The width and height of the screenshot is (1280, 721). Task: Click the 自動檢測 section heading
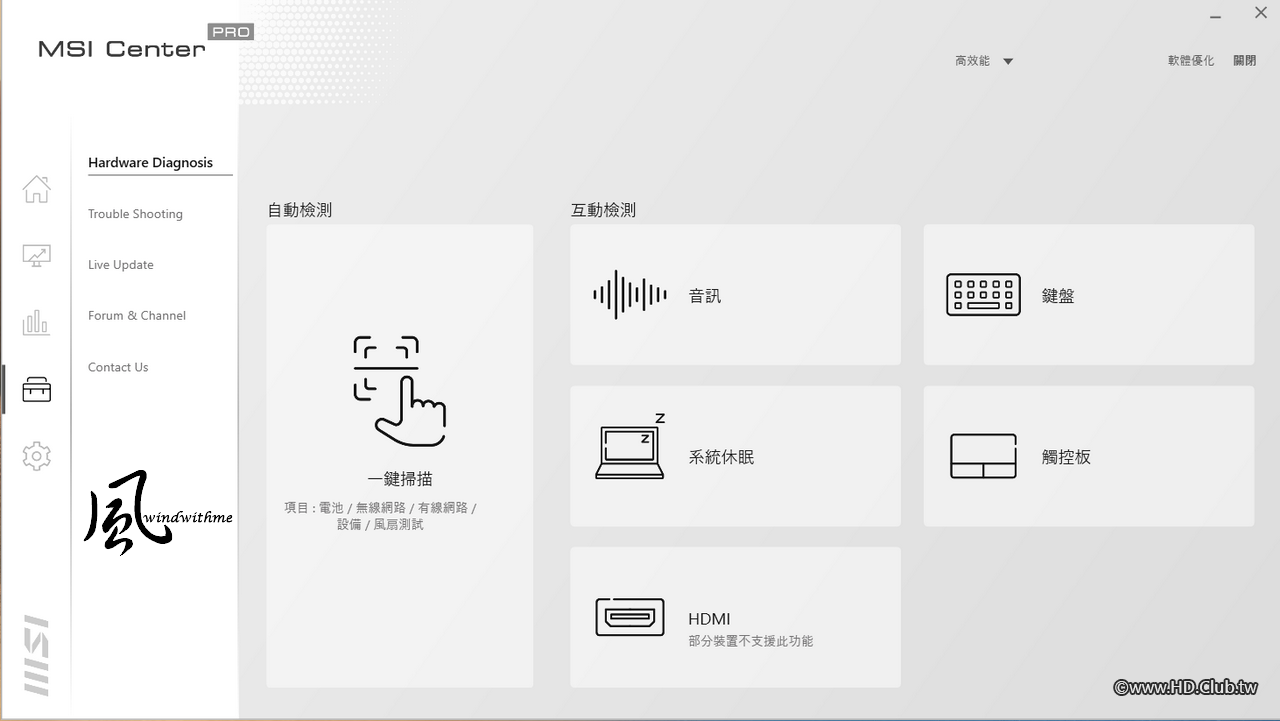(300, 210)
